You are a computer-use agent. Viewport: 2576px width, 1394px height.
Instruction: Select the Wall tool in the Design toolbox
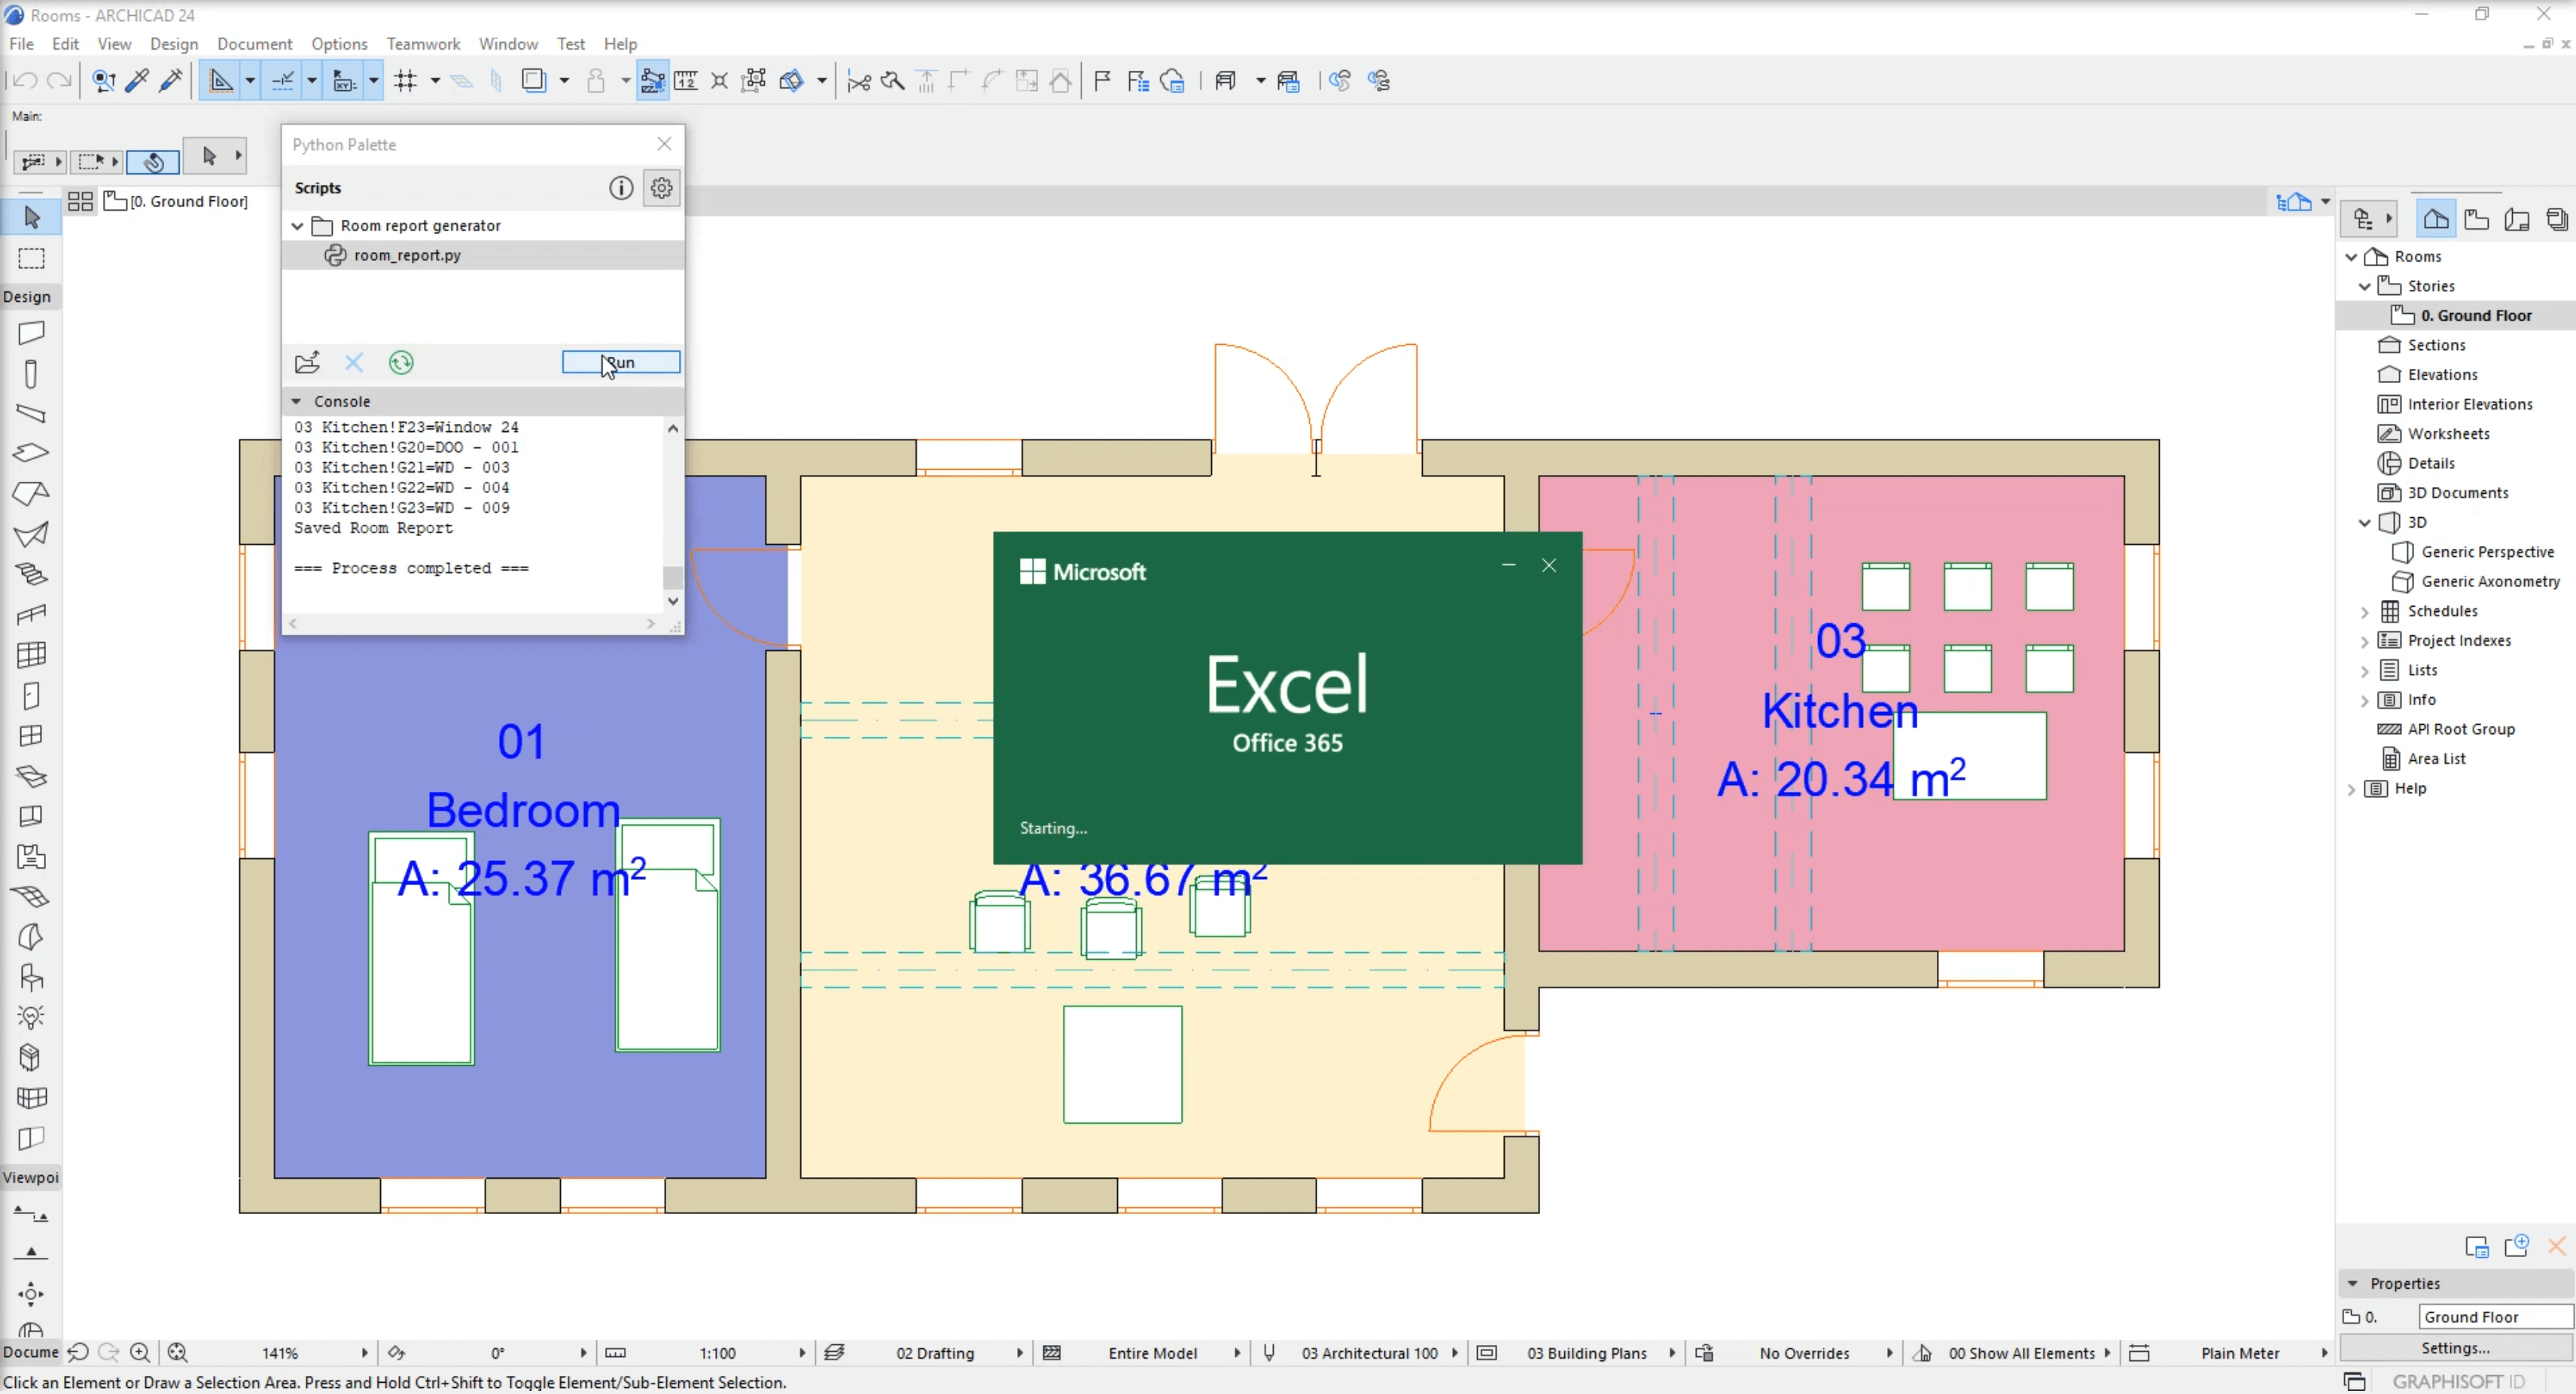coord(31,333)
